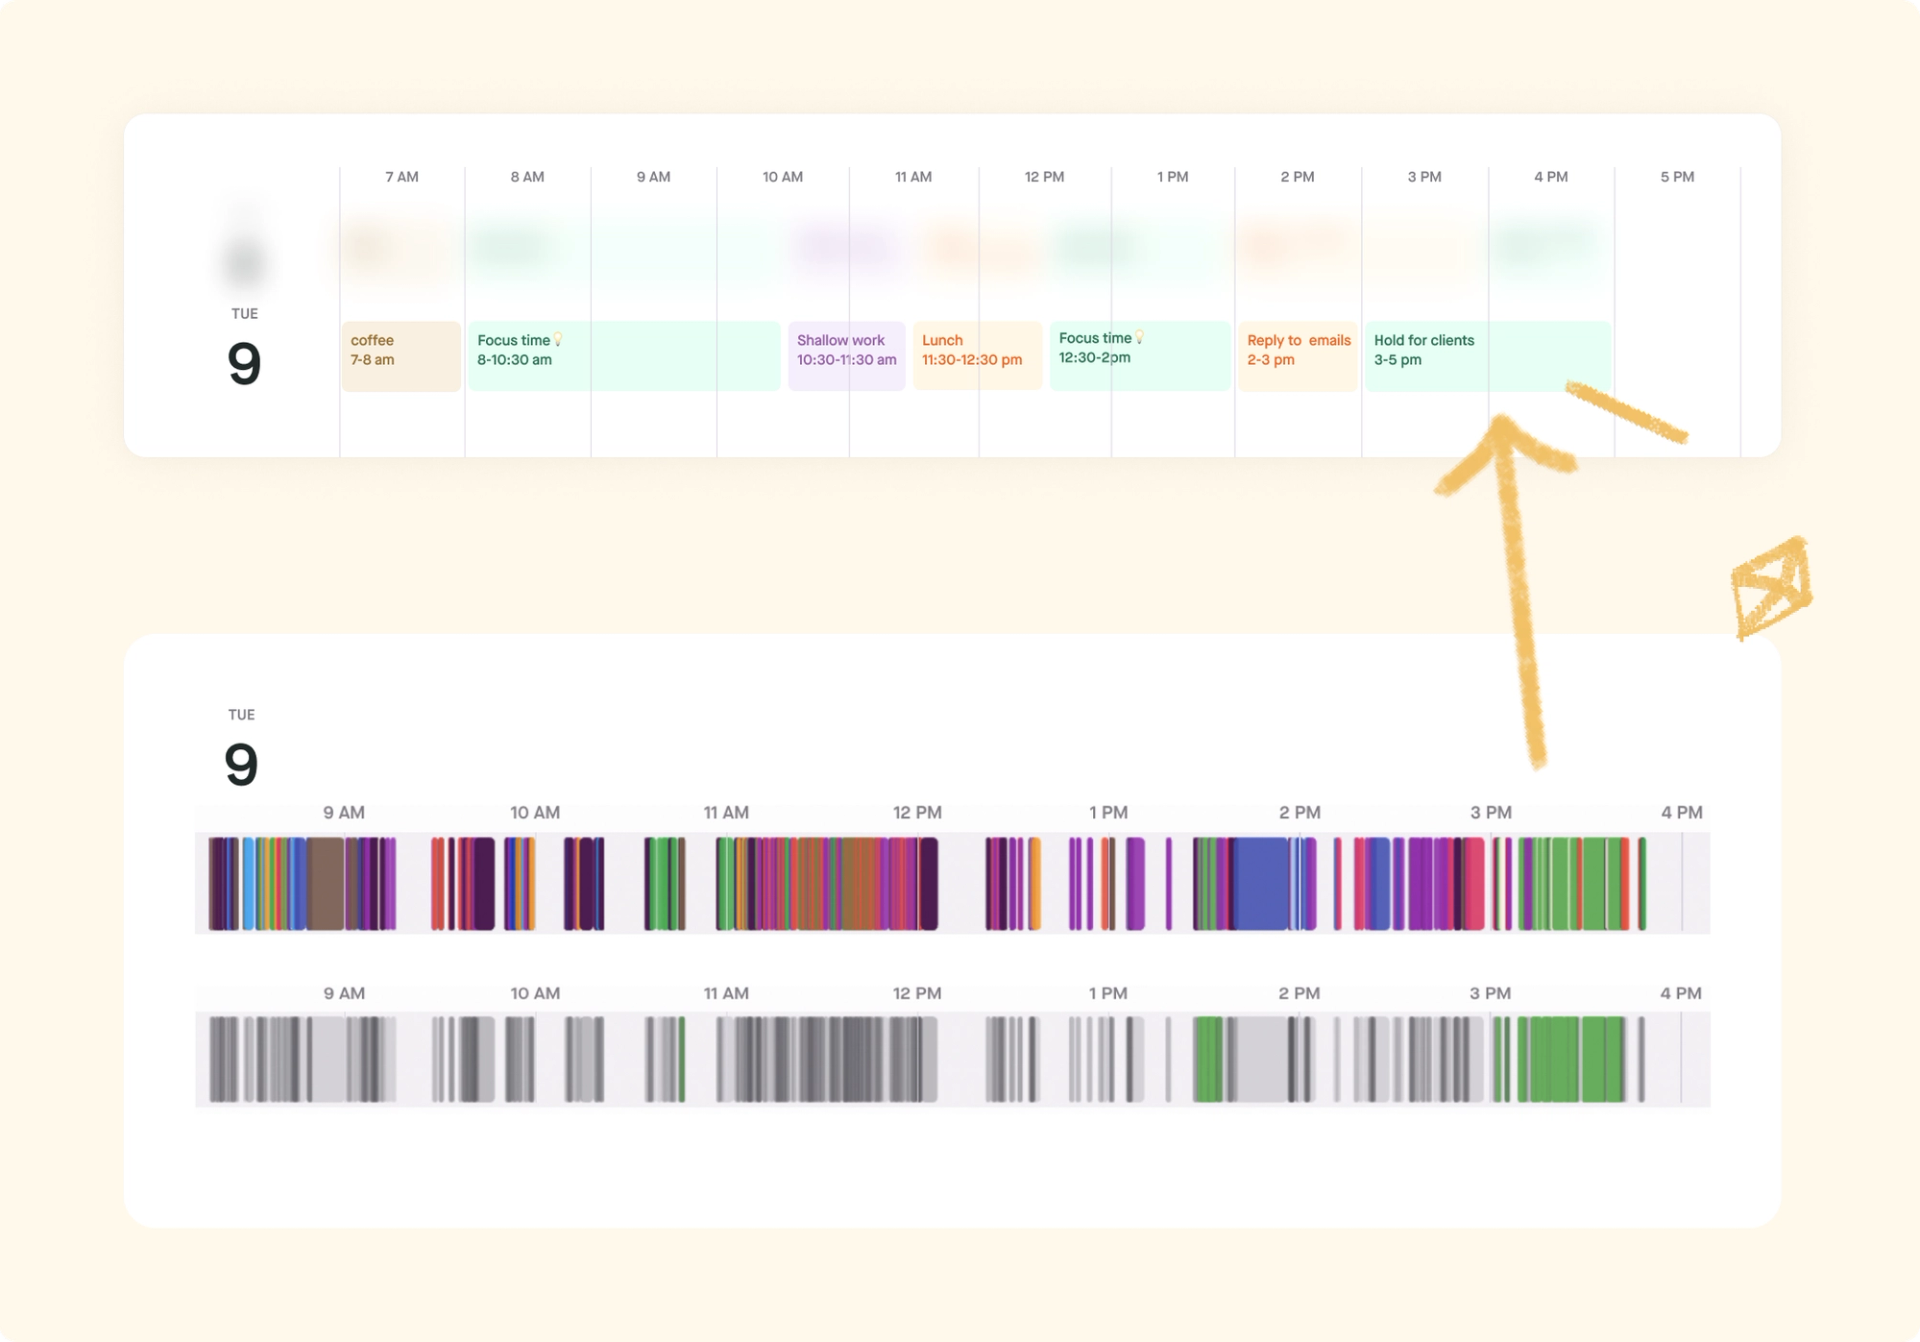
Task: Select the Shallow work event block
Action: 846,355
